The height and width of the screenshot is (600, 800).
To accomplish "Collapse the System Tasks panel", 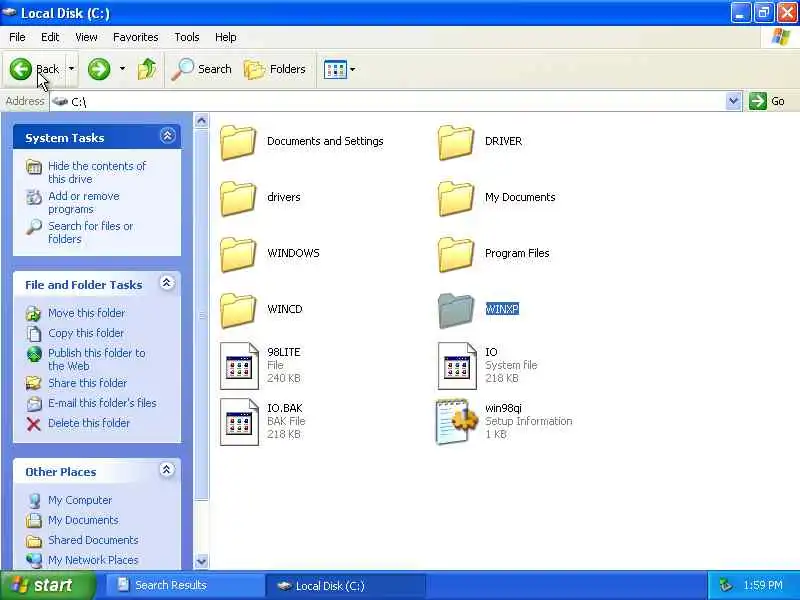I will pos(167,136).
